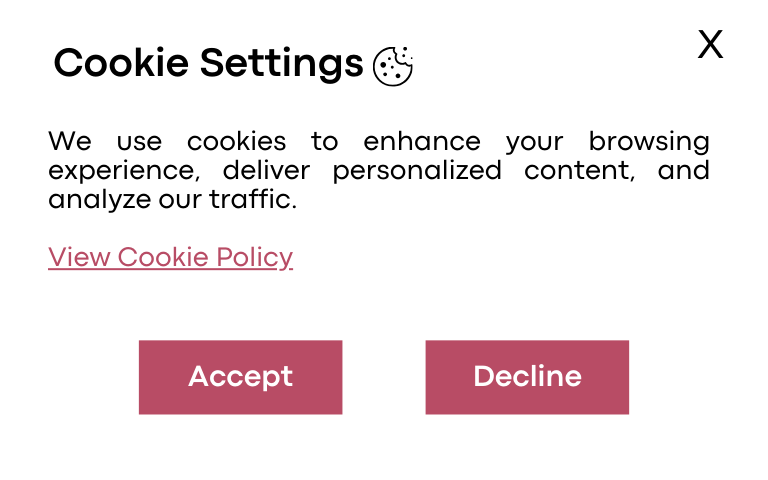Choose the Decline option

pos(527,377)
